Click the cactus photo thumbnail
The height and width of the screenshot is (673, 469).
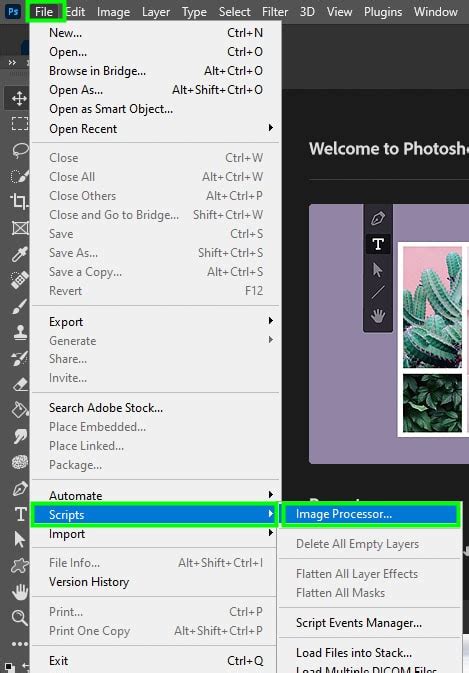432,307
